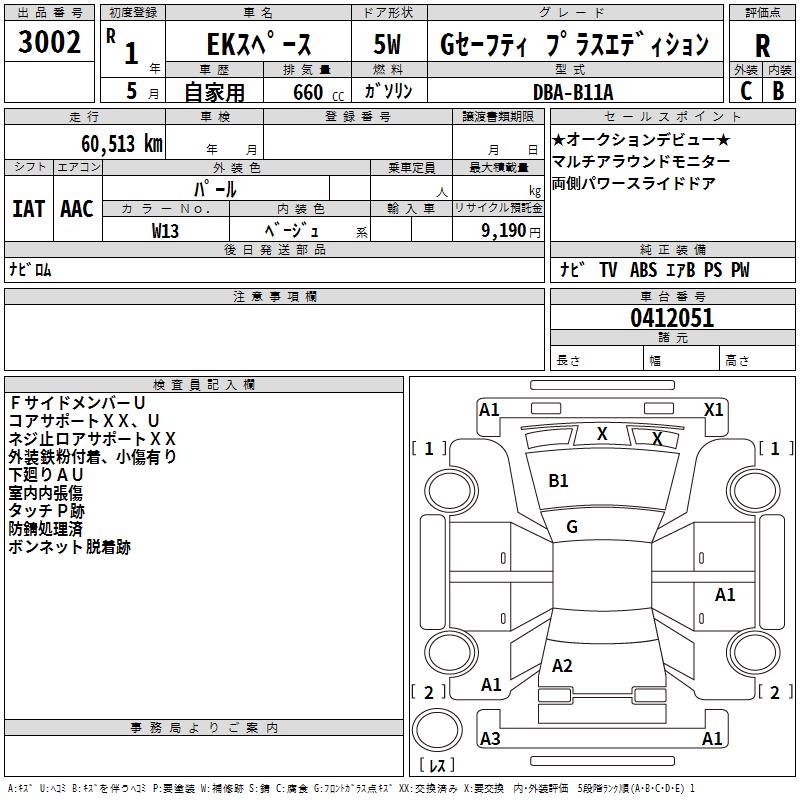The height and width of the screenshot is (800, 800).
Task: Click the マルチアラウンドモニター sales point
Action: [x=641, y=161]
